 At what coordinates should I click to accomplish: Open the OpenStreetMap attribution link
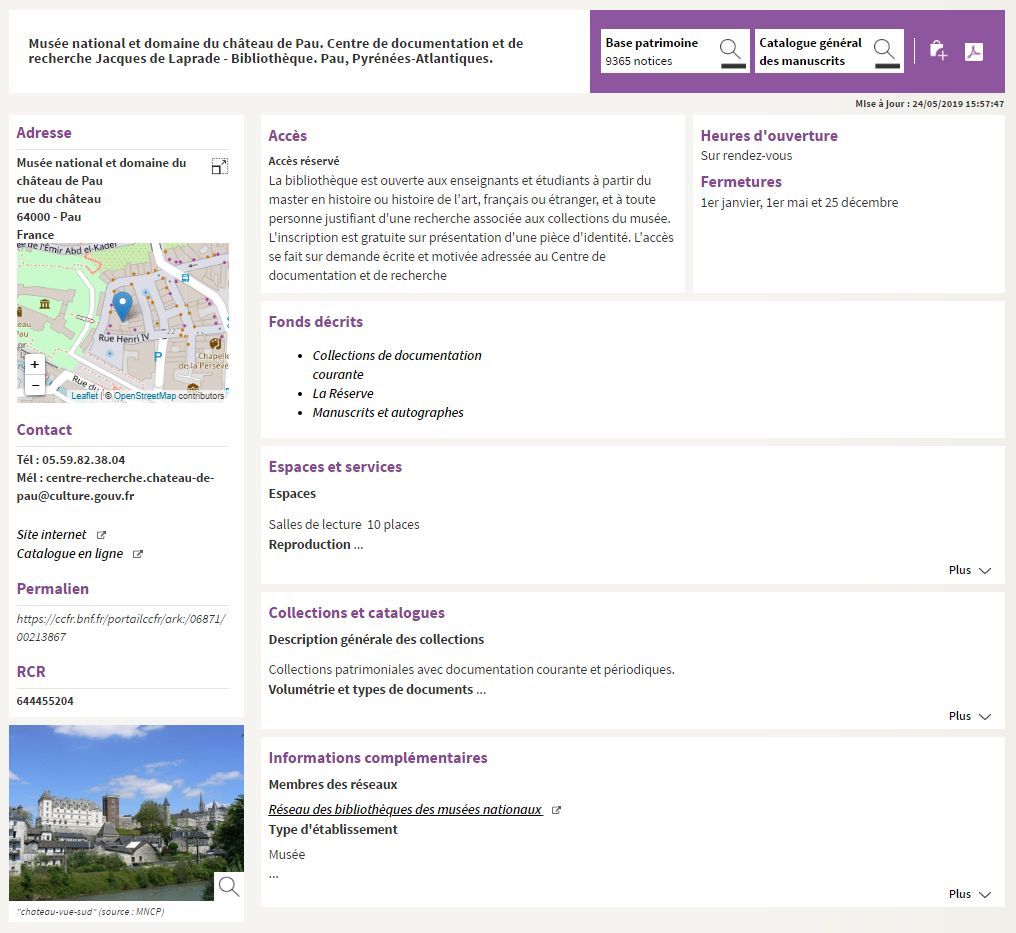point(144,396)
